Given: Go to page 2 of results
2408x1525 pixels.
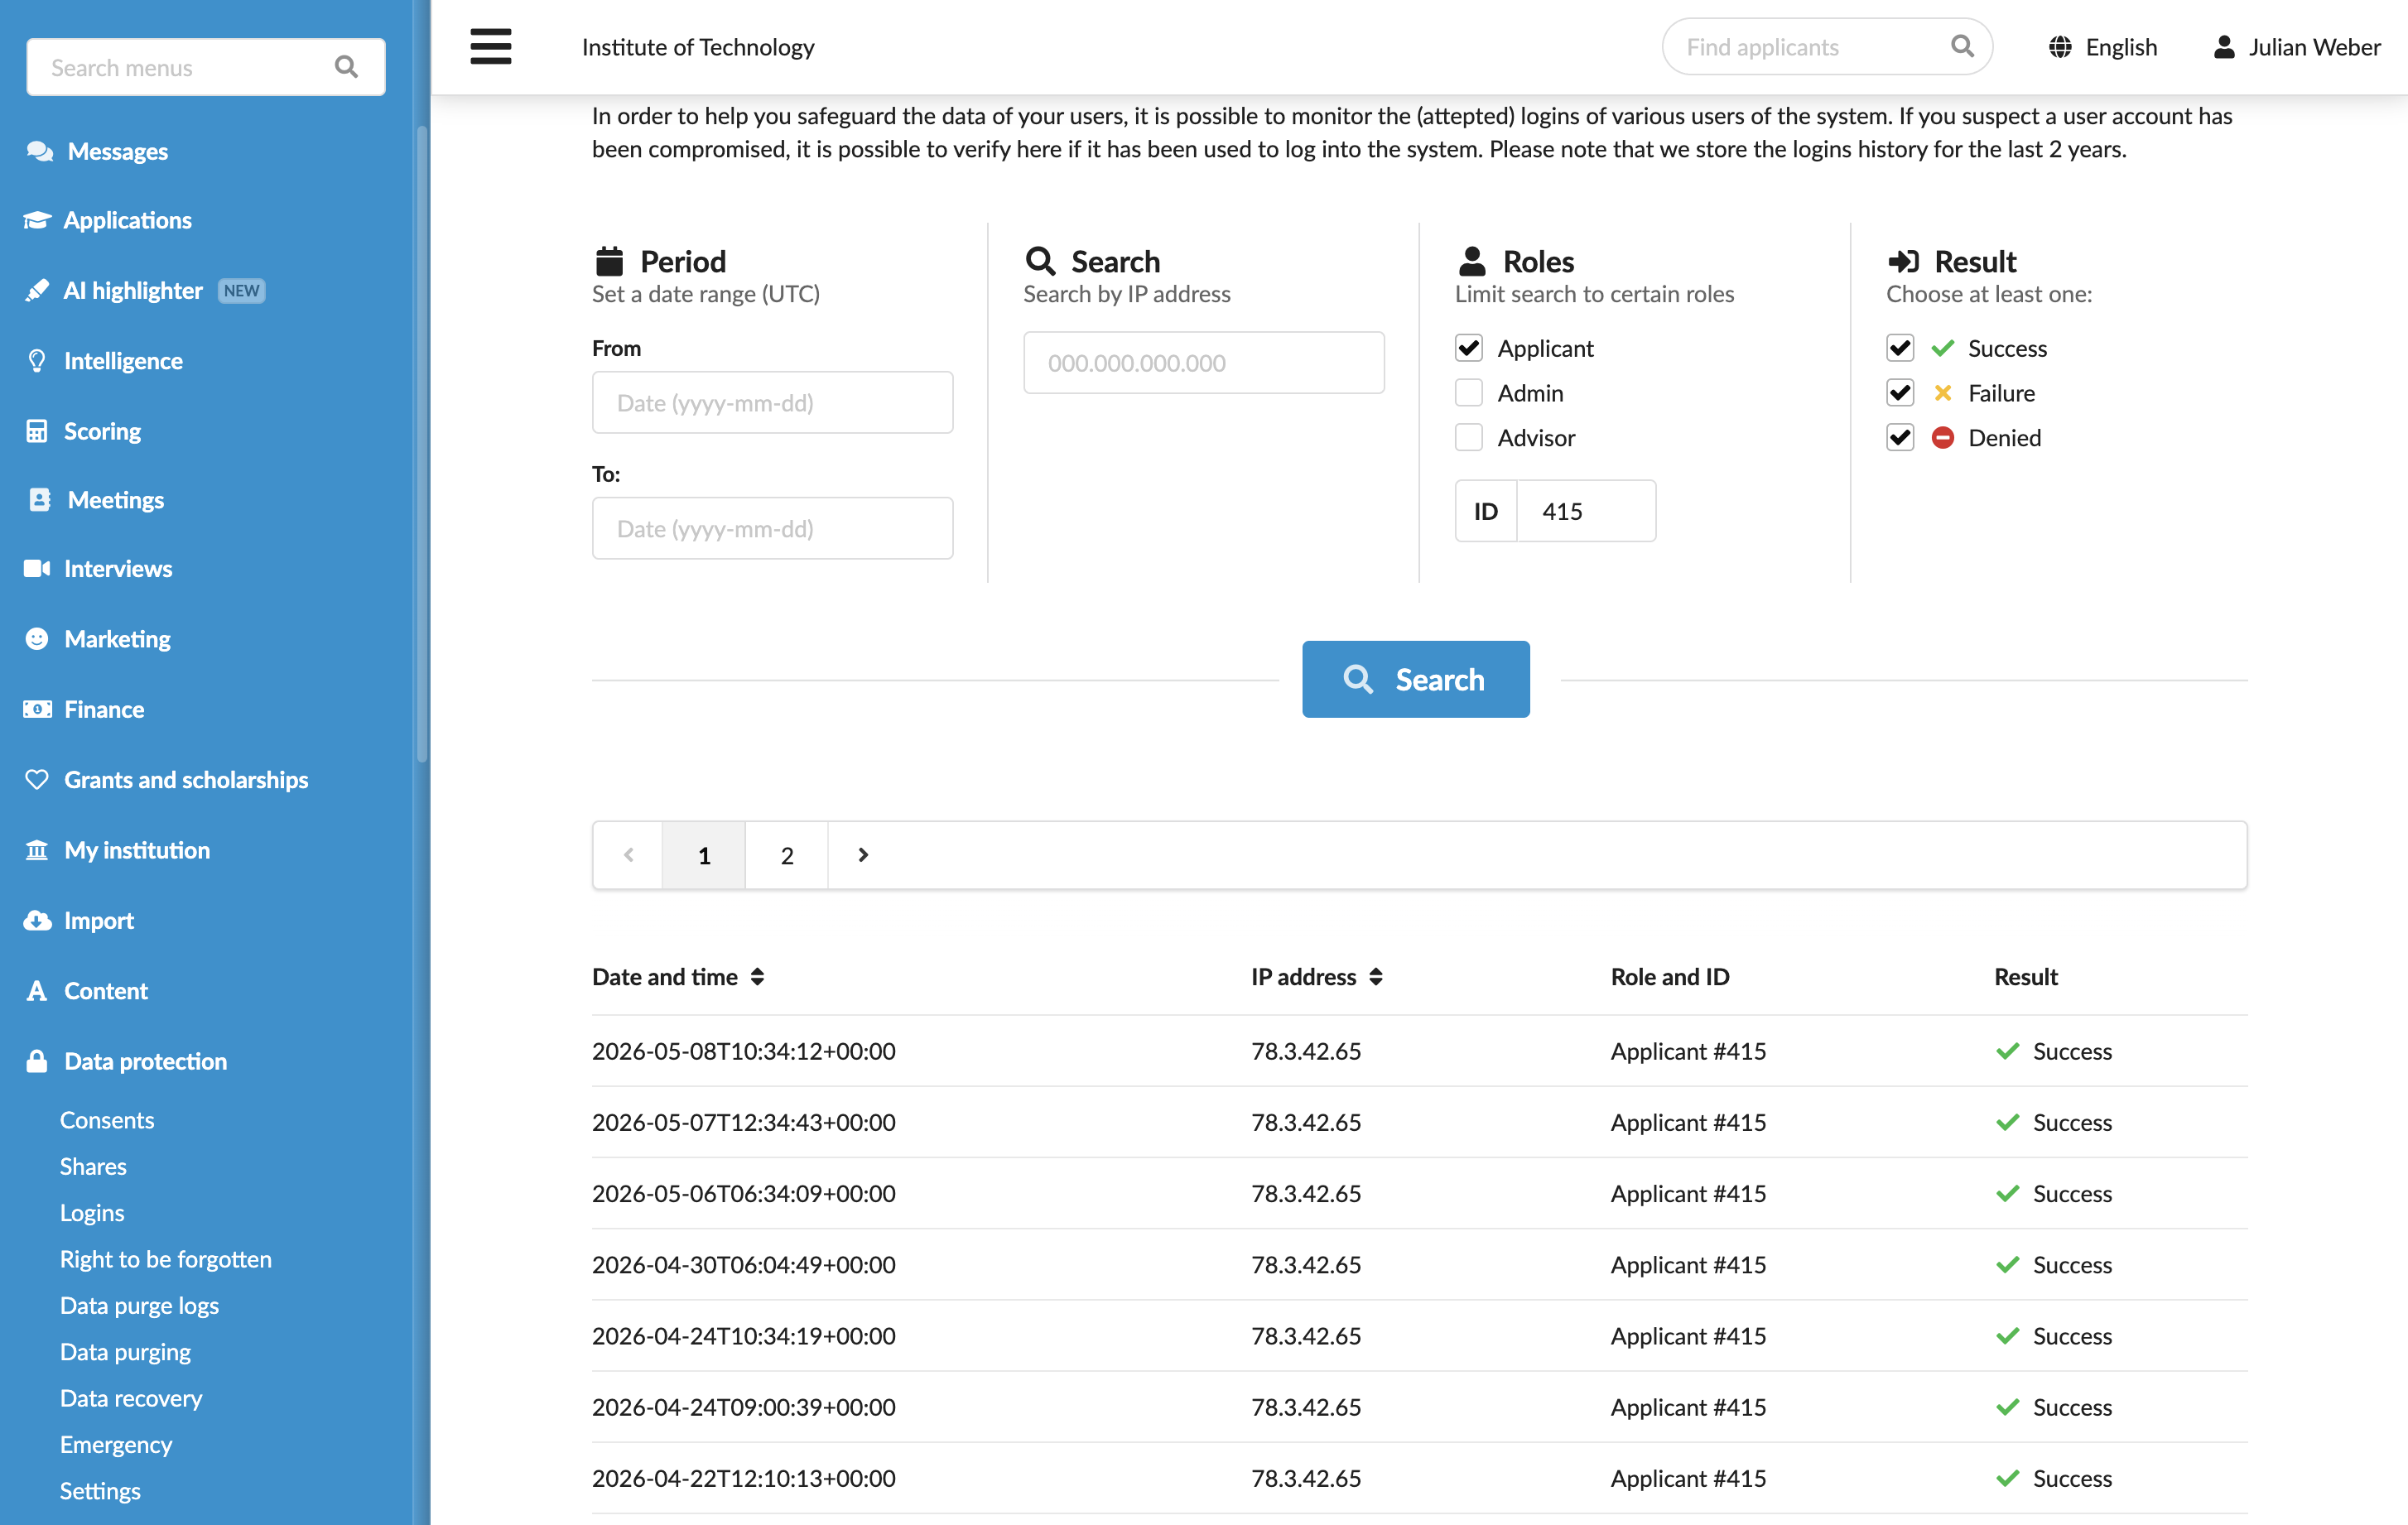Looking at the screenshot, I should click(787, 855).
